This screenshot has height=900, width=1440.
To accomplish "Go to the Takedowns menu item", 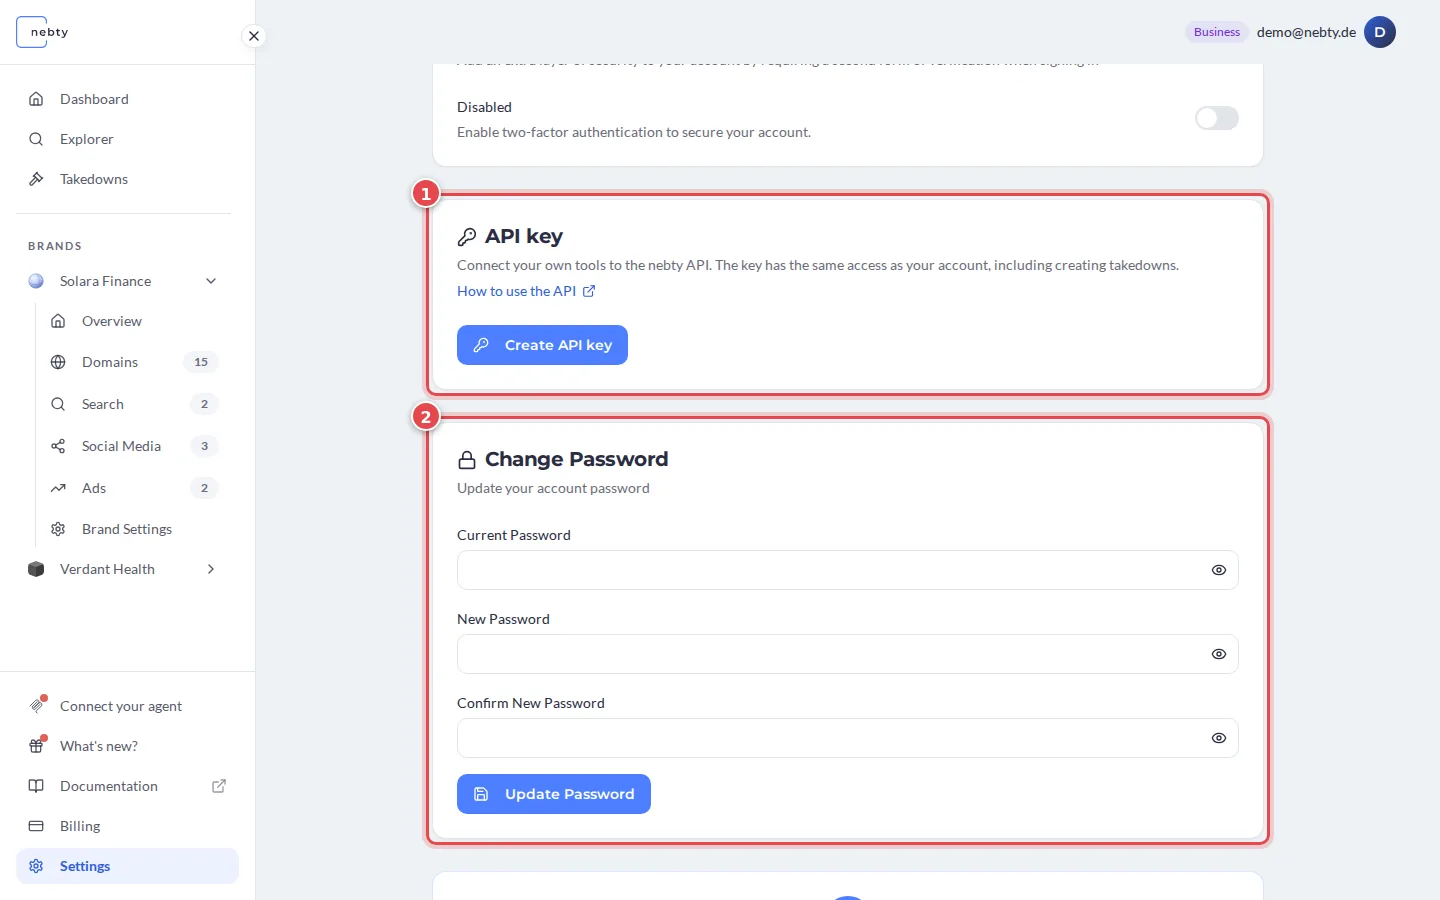I will click(127, 179).
